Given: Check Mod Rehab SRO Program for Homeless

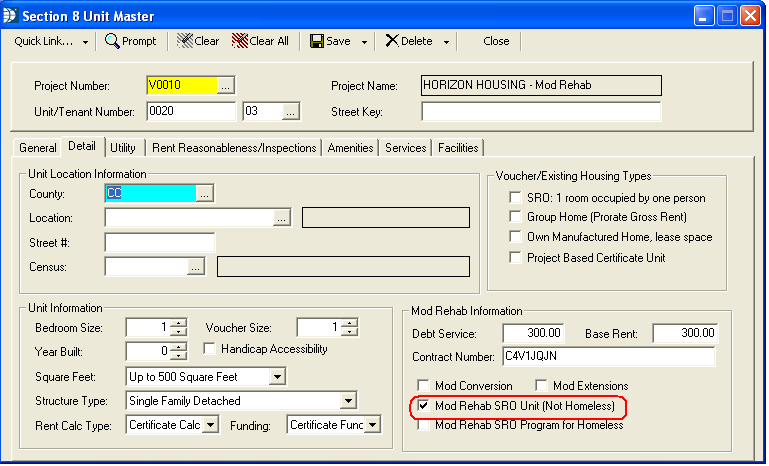Looking at the screenshot, I should (423, 425).
